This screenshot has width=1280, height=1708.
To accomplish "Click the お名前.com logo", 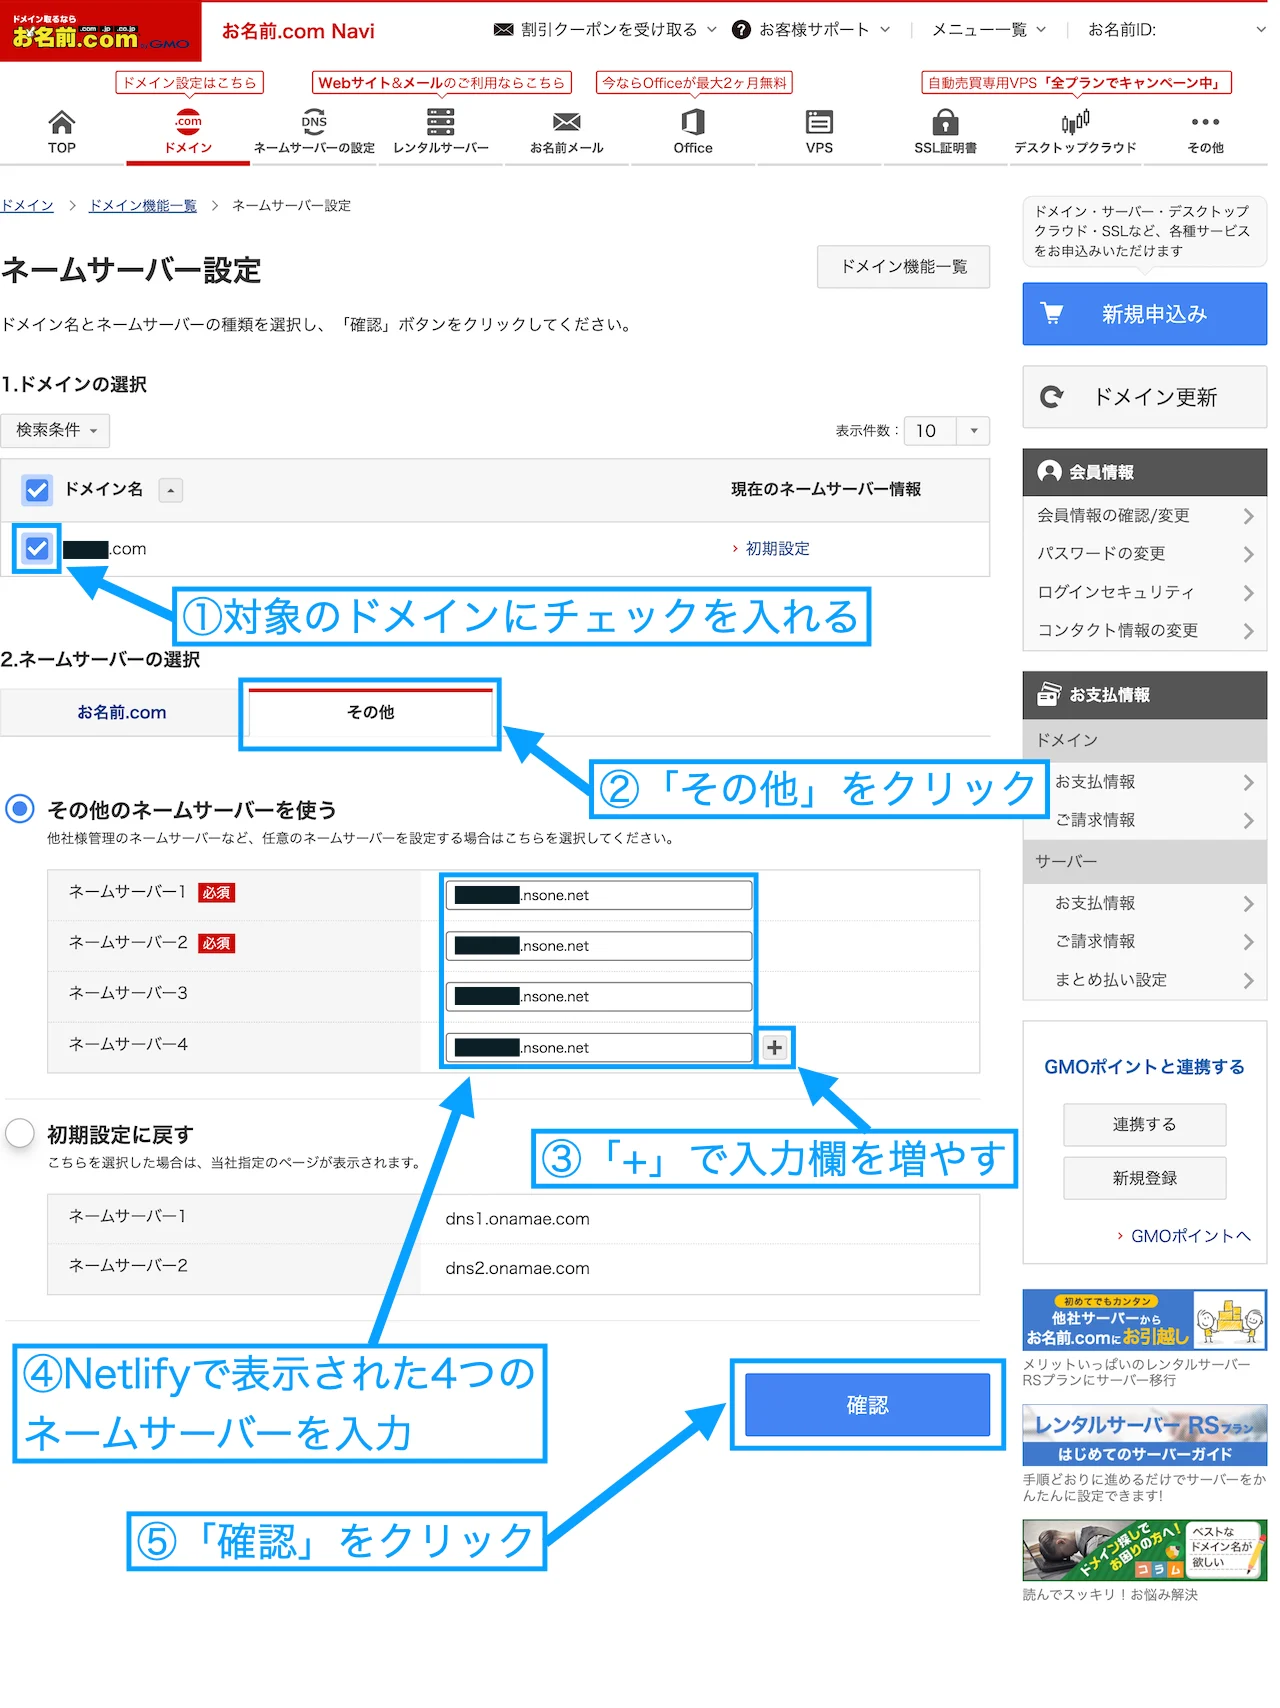I will pyautogui.click(x=100, y=32).
